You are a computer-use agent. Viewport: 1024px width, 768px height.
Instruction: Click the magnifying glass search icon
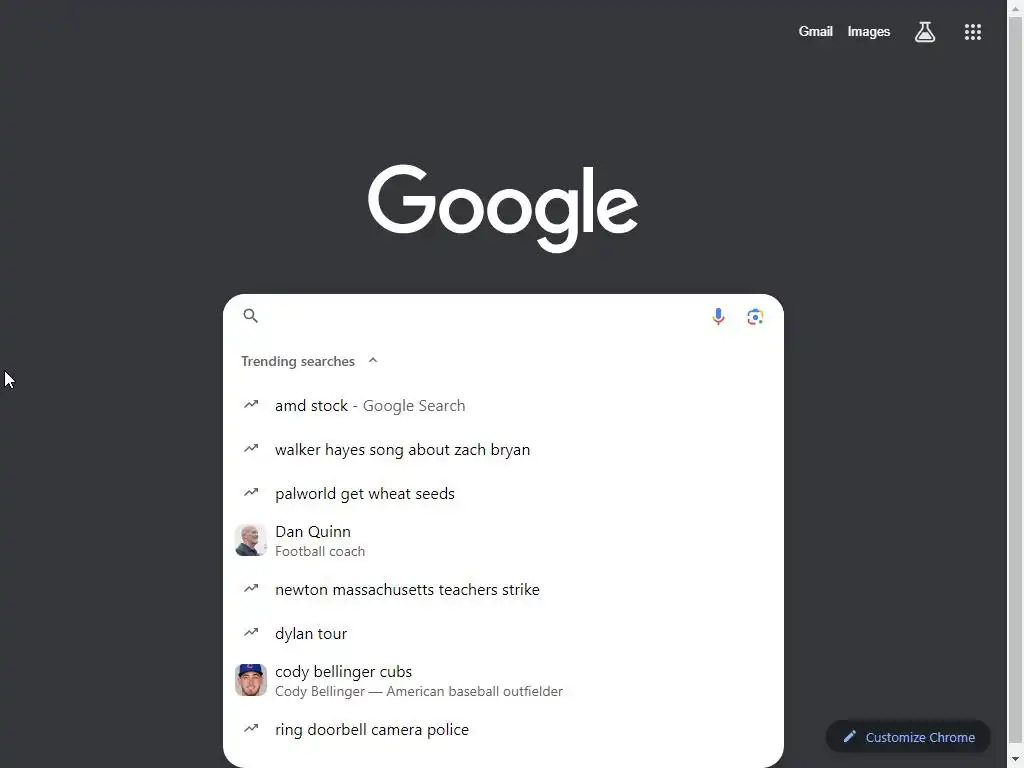[251, 316]
